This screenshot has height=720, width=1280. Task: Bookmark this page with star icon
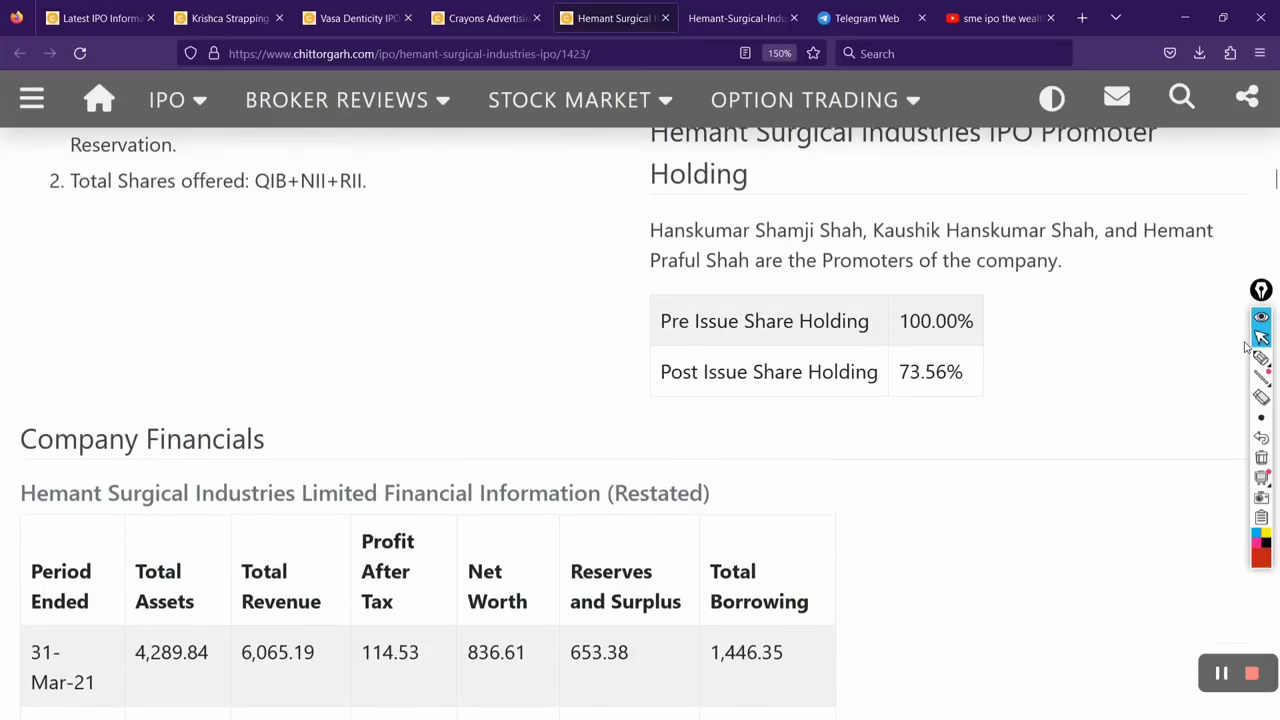pyautogui.click(x=813, y=53)
